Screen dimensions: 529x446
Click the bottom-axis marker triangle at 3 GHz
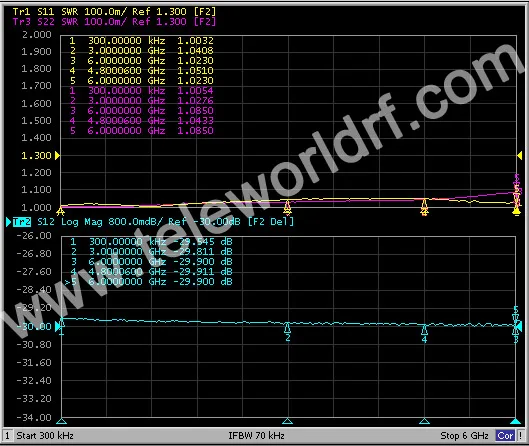click(287, 421)
